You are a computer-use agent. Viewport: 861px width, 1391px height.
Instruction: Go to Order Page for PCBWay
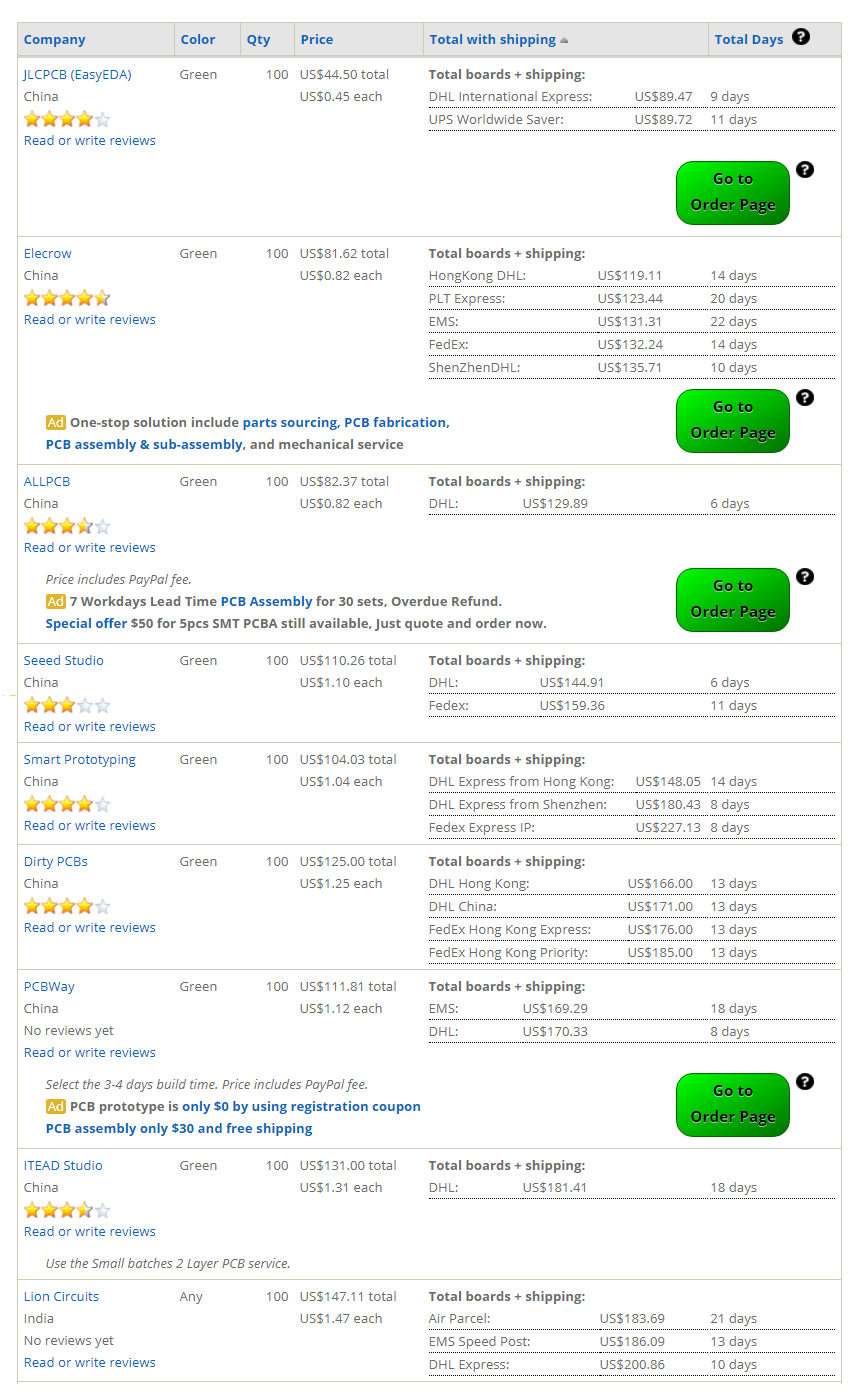[x=733, y=1104]
